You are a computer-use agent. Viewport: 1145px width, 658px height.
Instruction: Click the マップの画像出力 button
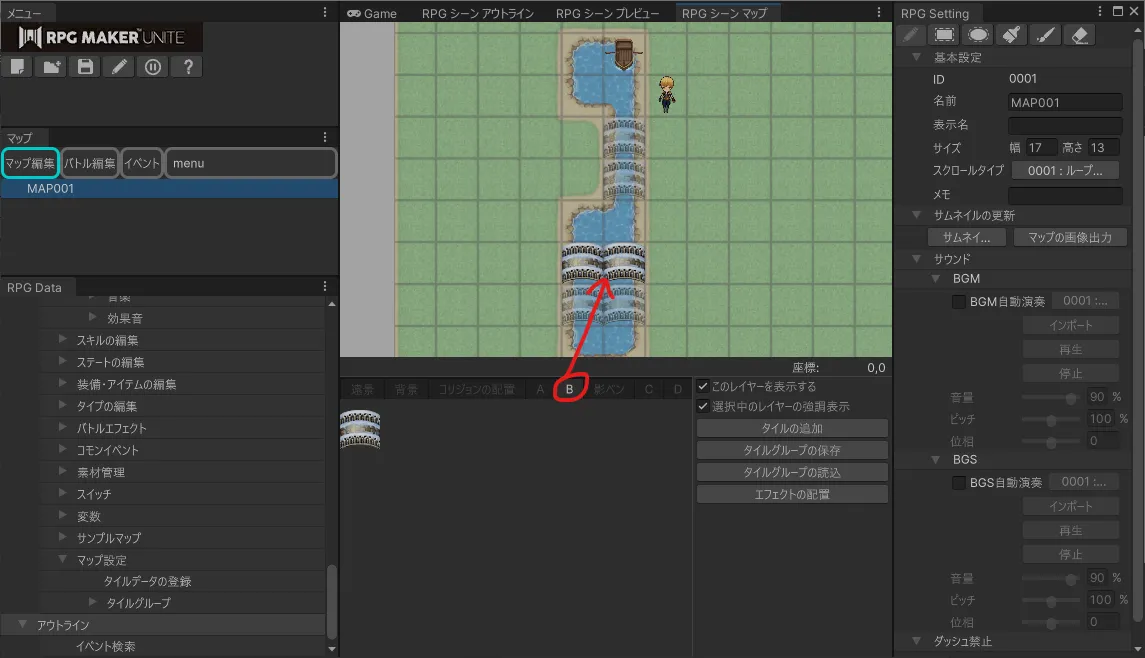pos(1070,238)
